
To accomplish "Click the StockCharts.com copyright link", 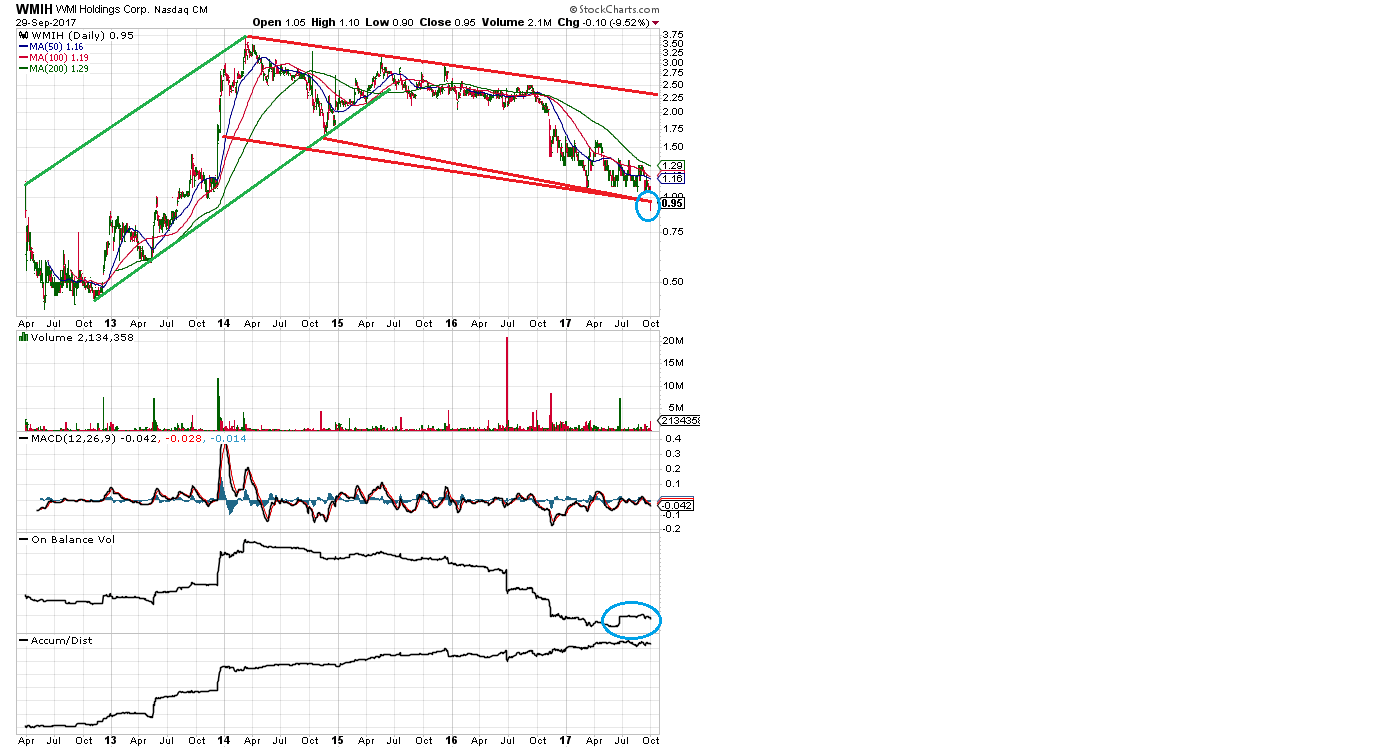I will click(x=612, y=9).
